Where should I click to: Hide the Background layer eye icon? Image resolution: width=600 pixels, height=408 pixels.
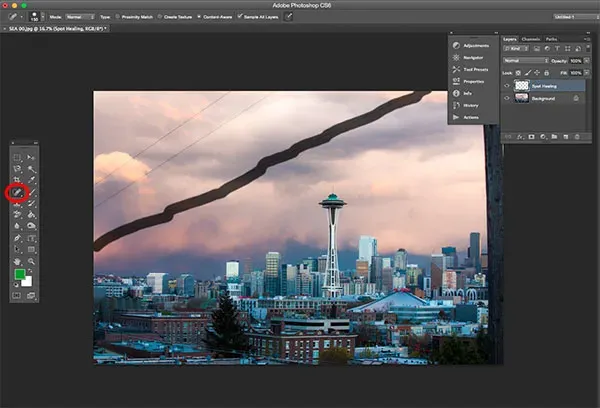507,98
